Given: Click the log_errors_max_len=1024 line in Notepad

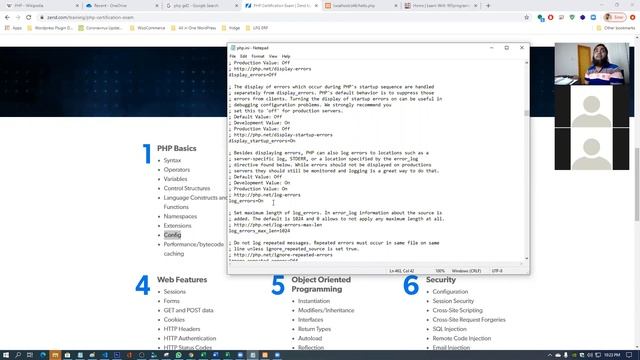Looking at the screenshot, I should (260, 231).
